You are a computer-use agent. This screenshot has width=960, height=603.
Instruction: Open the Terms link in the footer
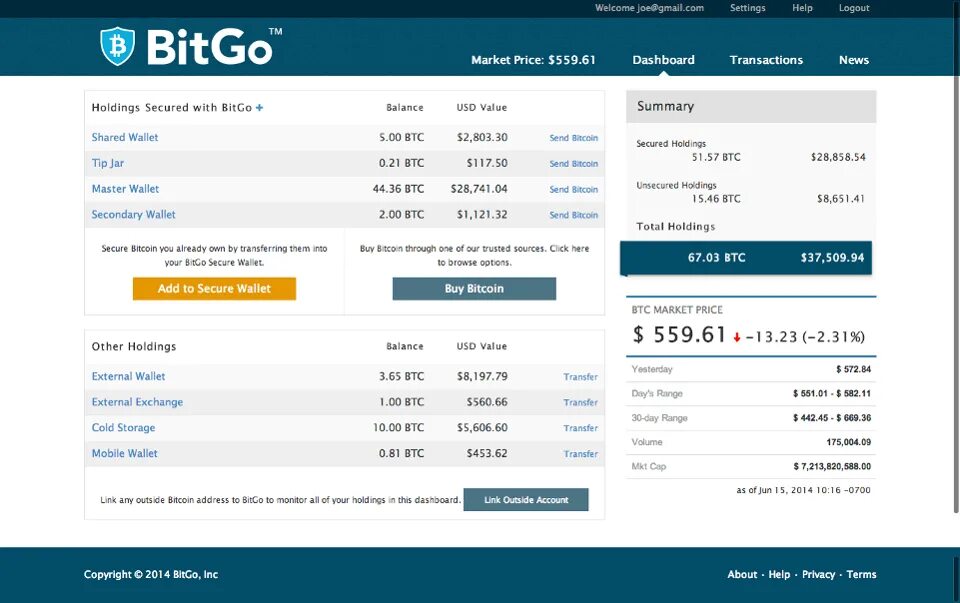click(861, 574)
